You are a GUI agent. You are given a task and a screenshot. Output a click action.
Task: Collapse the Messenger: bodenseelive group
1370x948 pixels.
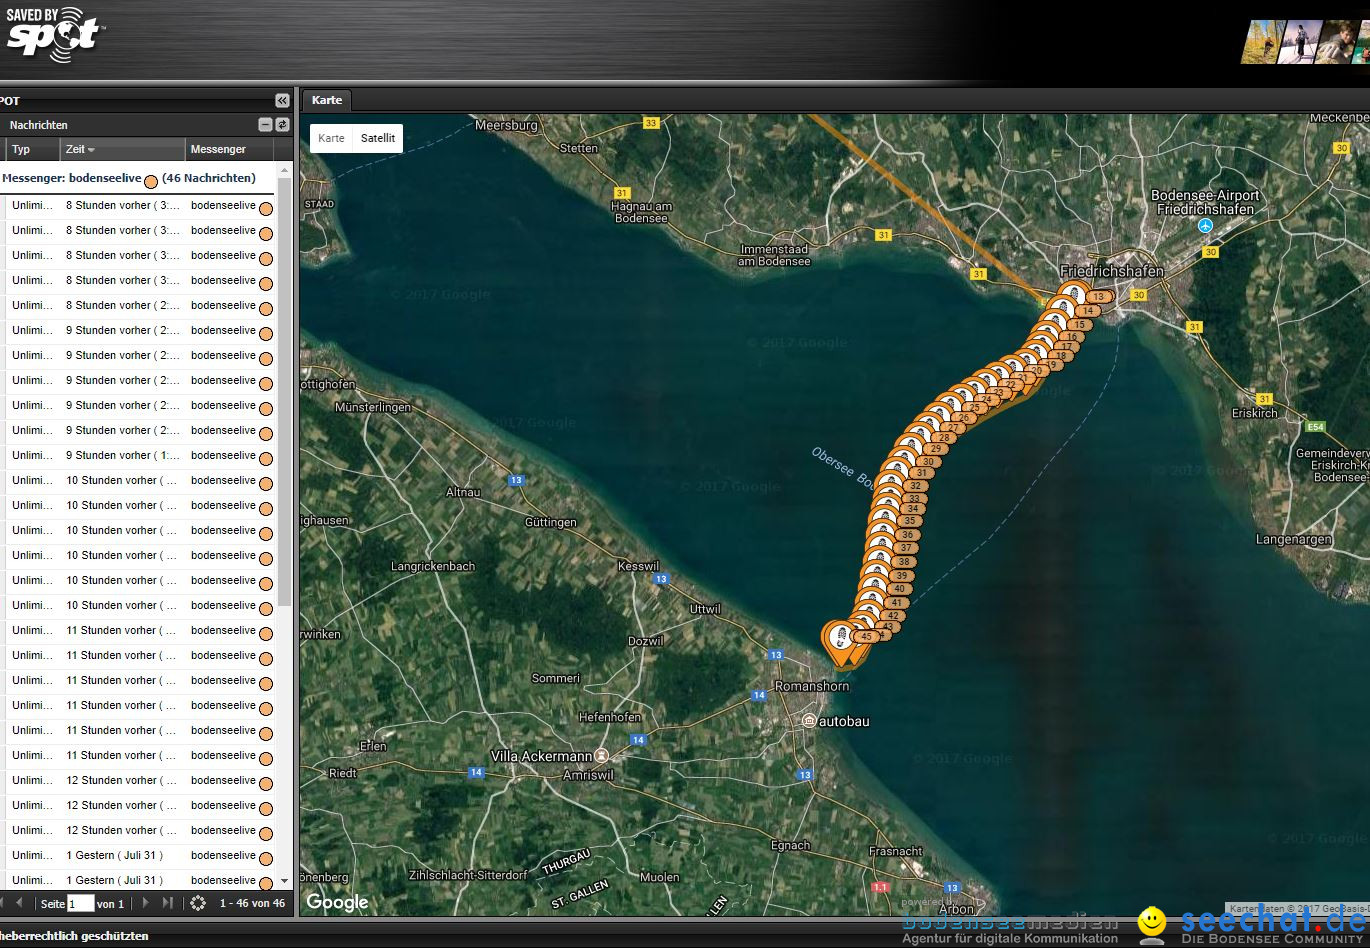point(129,178)
